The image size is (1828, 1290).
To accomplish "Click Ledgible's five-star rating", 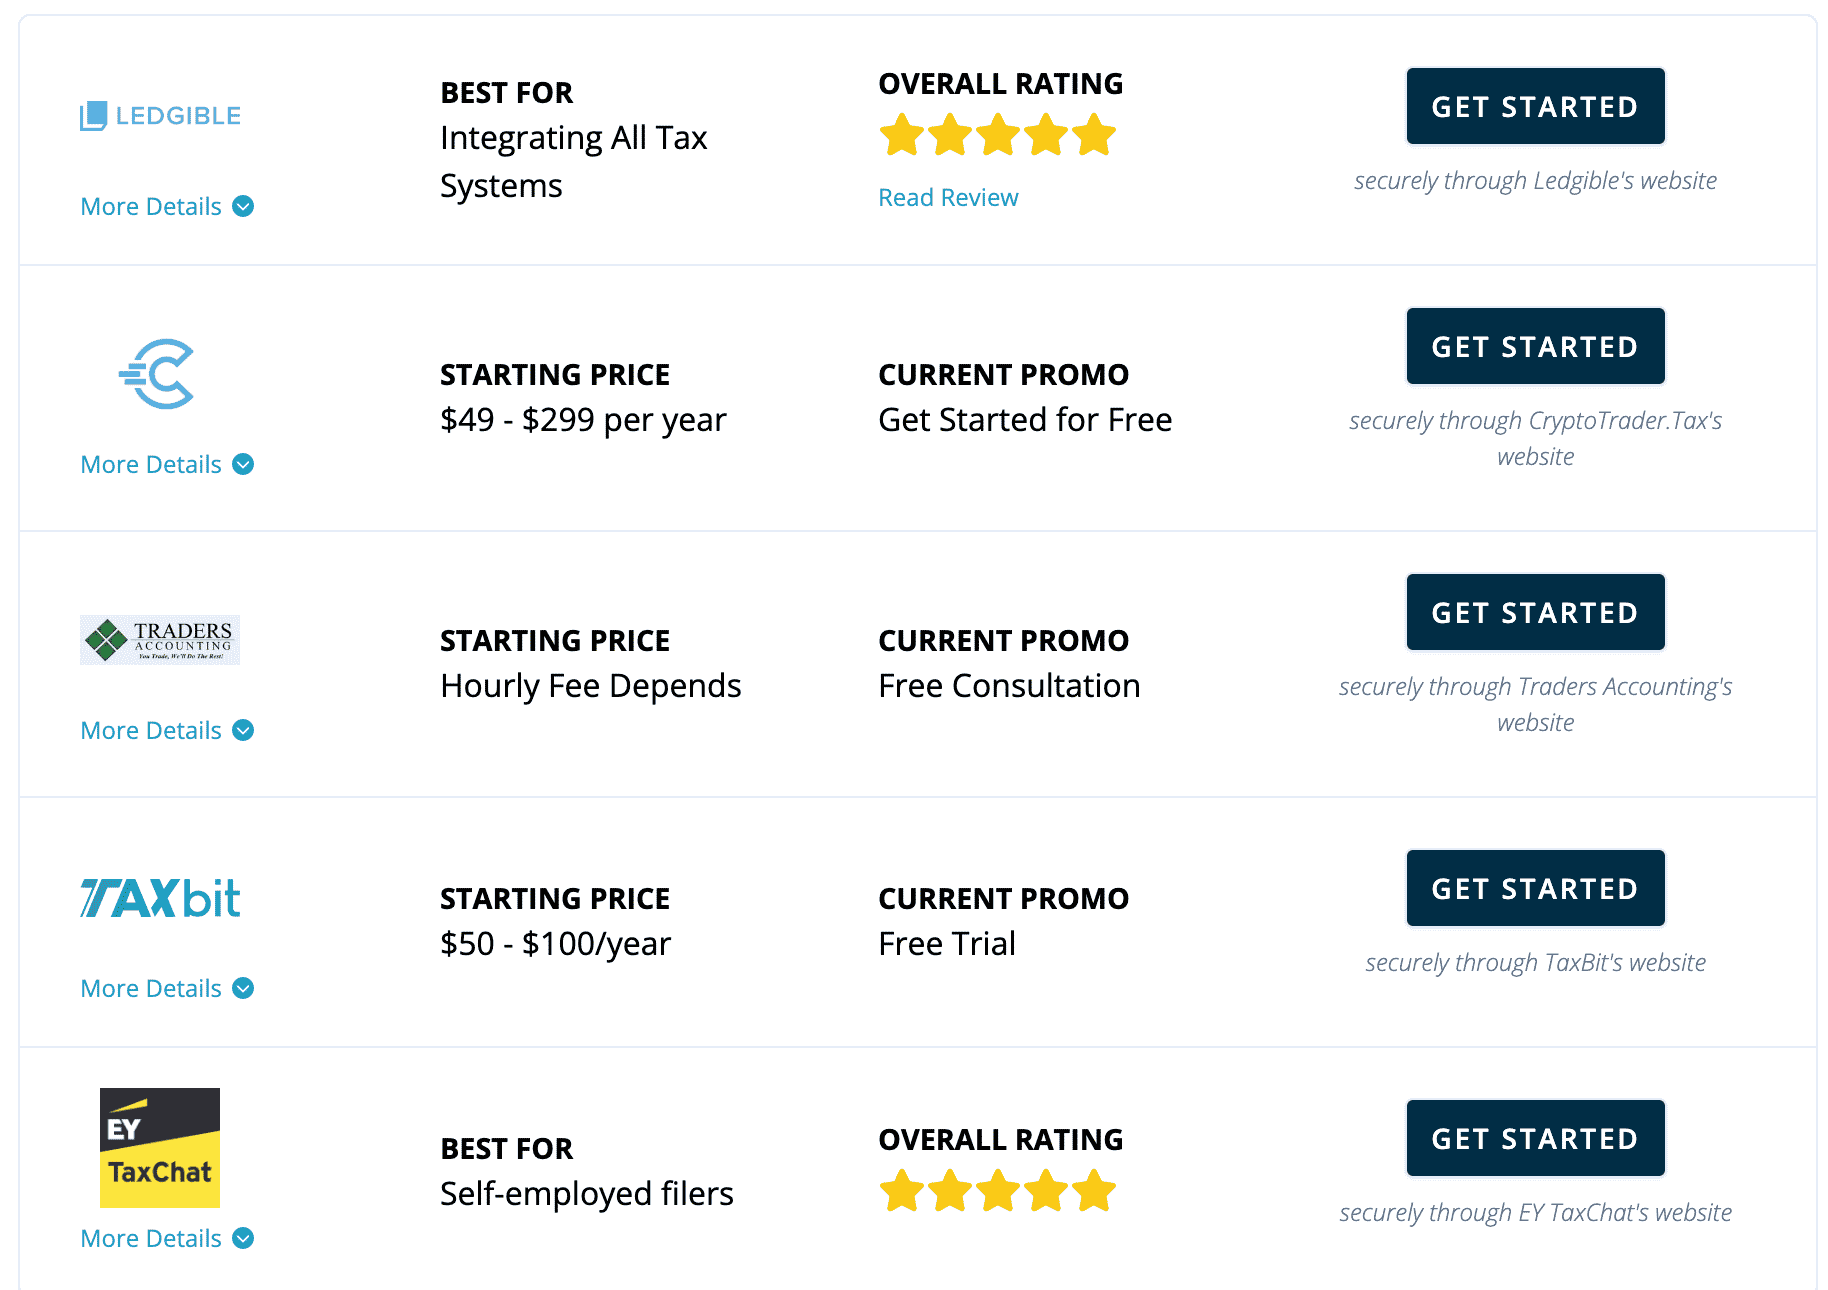I will click(x=997, y=135).
